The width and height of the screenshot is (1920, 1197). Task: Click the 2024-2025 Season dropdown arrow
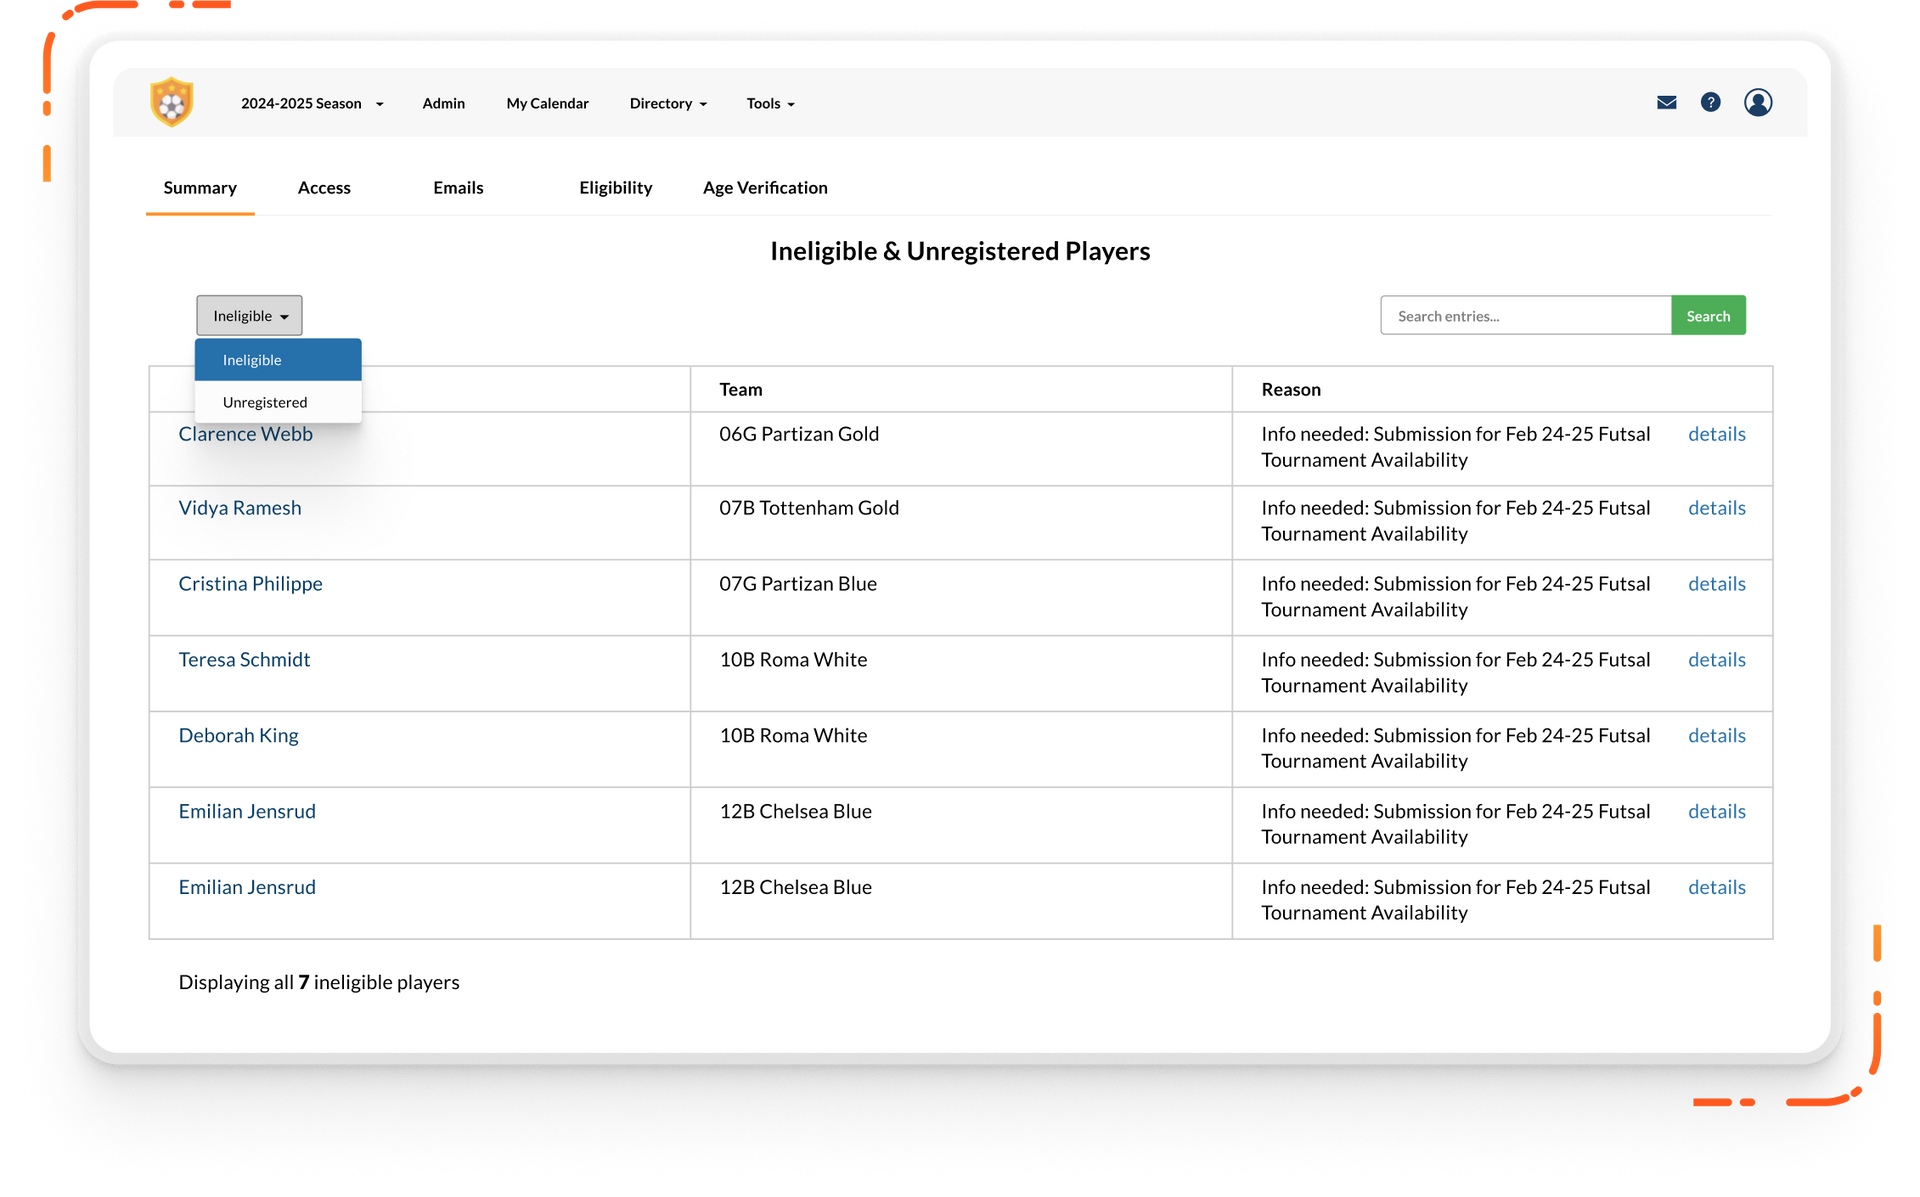point(379,103)
